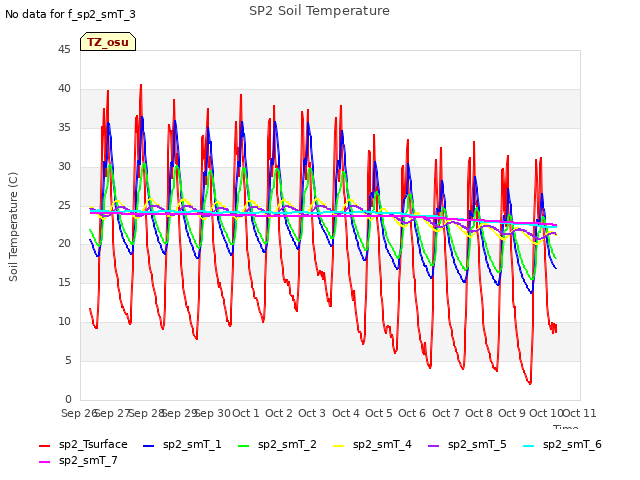The width and height of the screenshot is (640, 480).
Task: Click the 25 y-axis tick label
Action: click(64, 205)
